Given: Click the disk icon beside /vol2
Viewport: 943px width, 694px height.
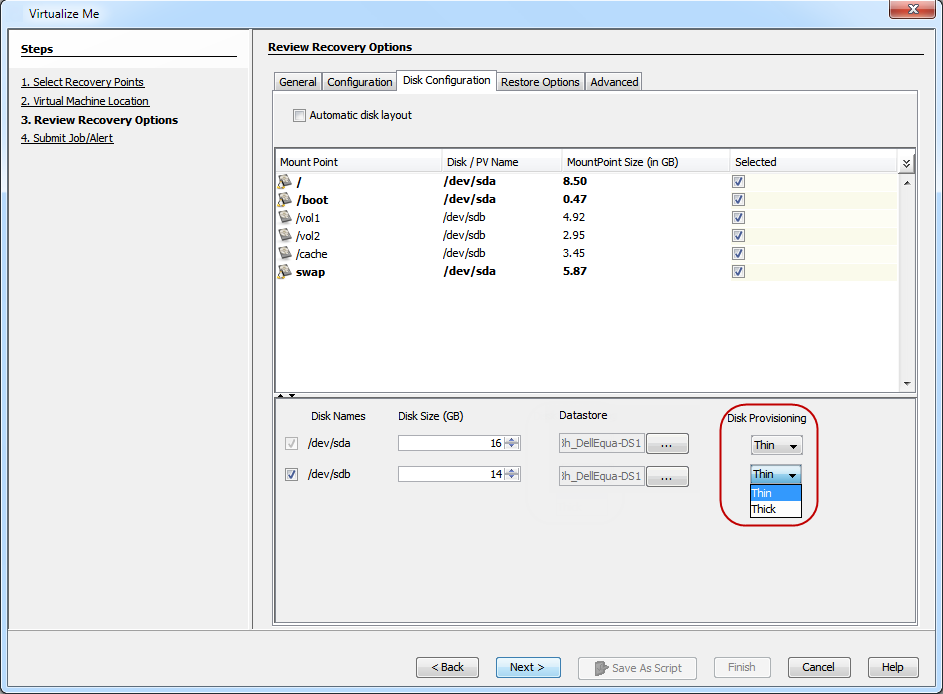Looking at the screenshot, I should point(285,235).
